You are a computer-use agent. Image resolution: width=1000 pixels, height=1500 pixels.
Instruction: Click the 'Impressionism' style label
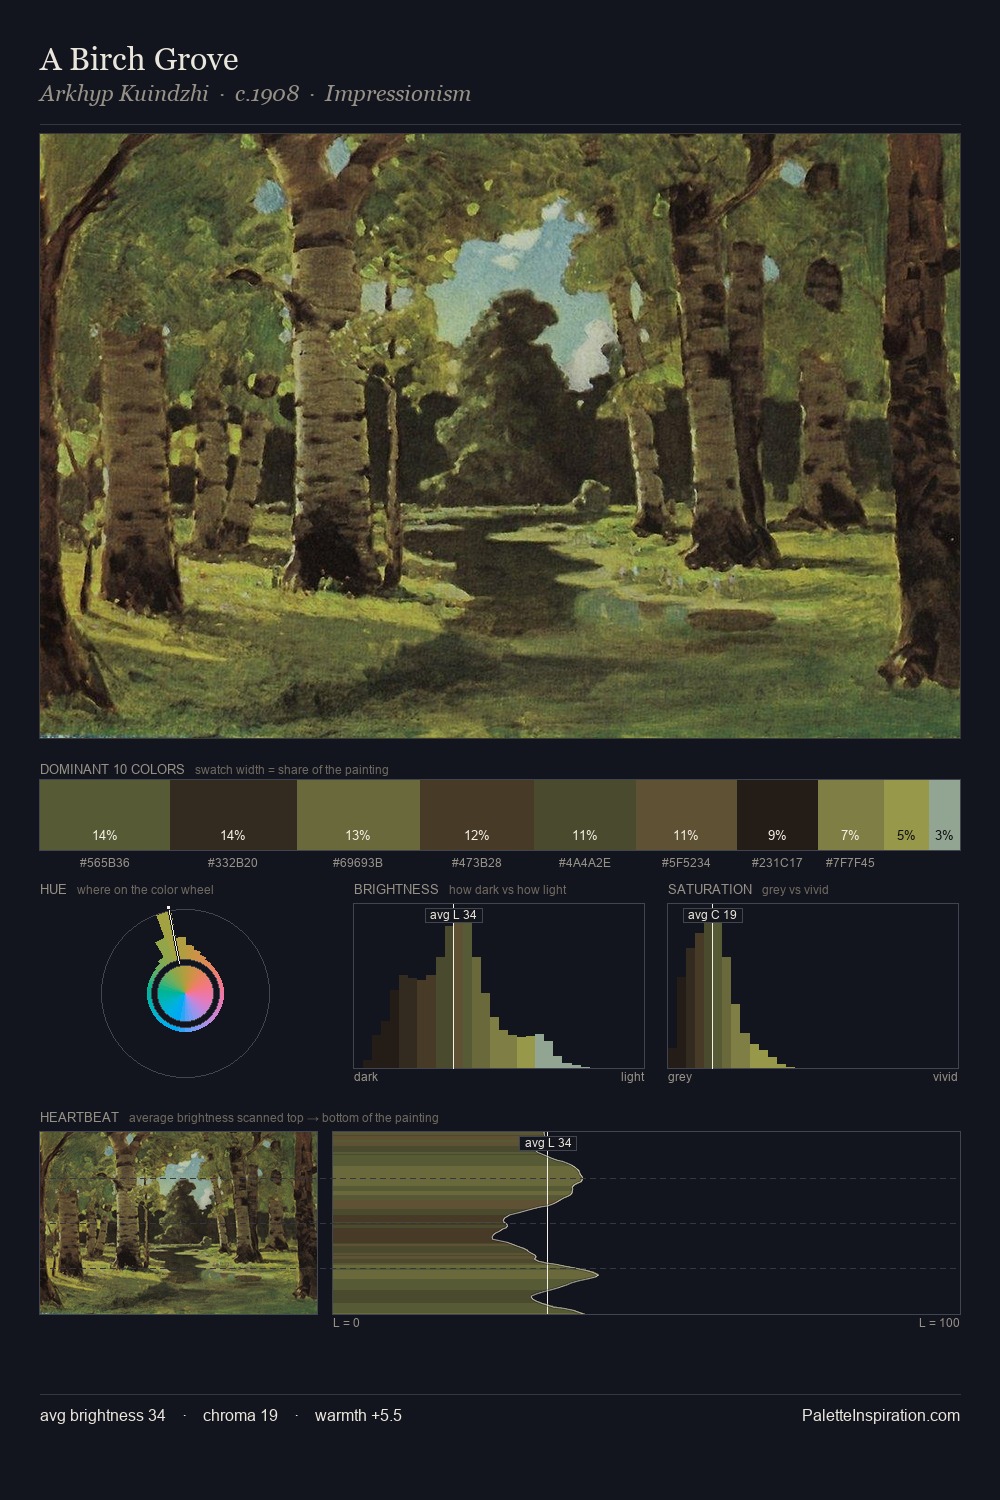398,94
